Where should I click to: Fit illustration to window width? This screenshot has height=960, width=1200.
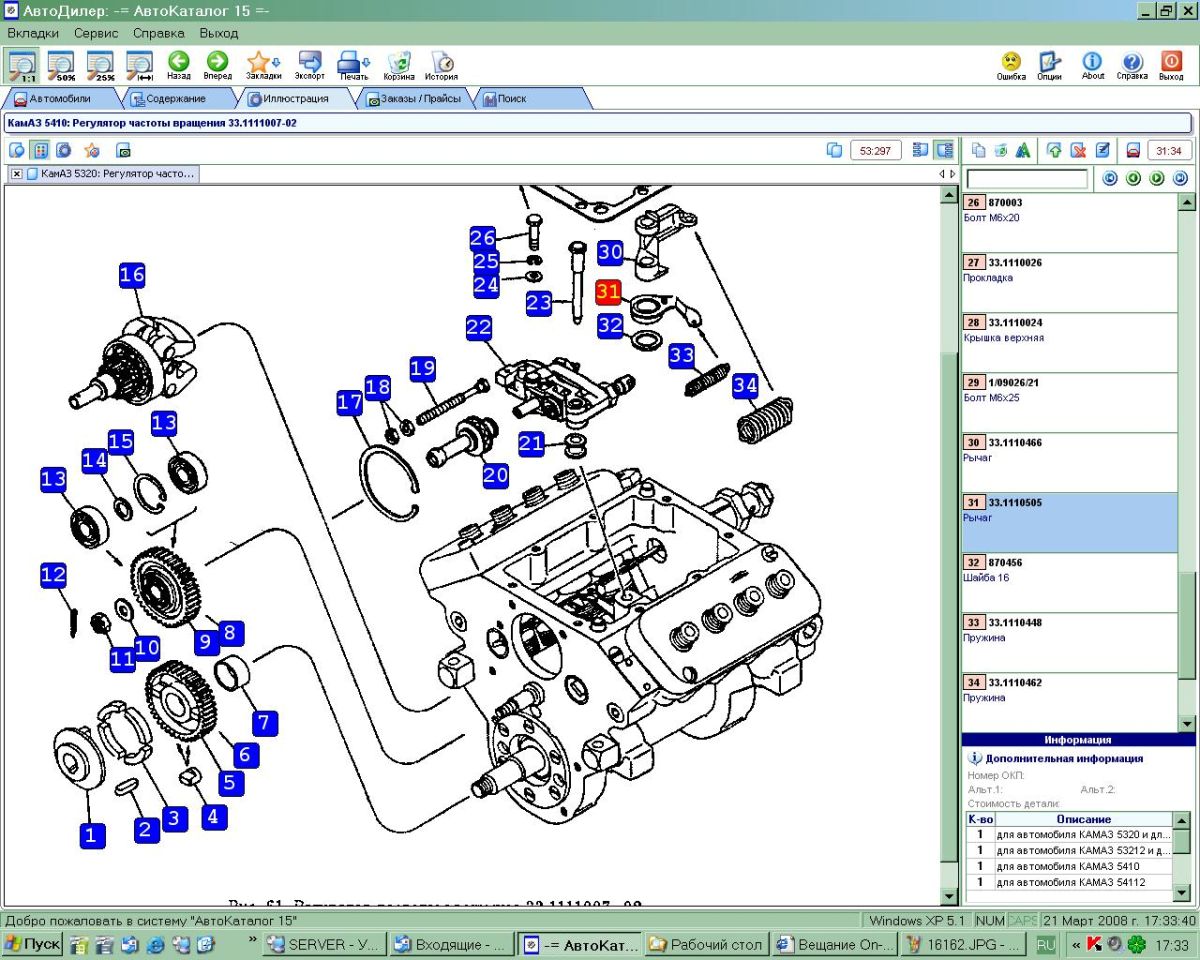coord(139,65)
